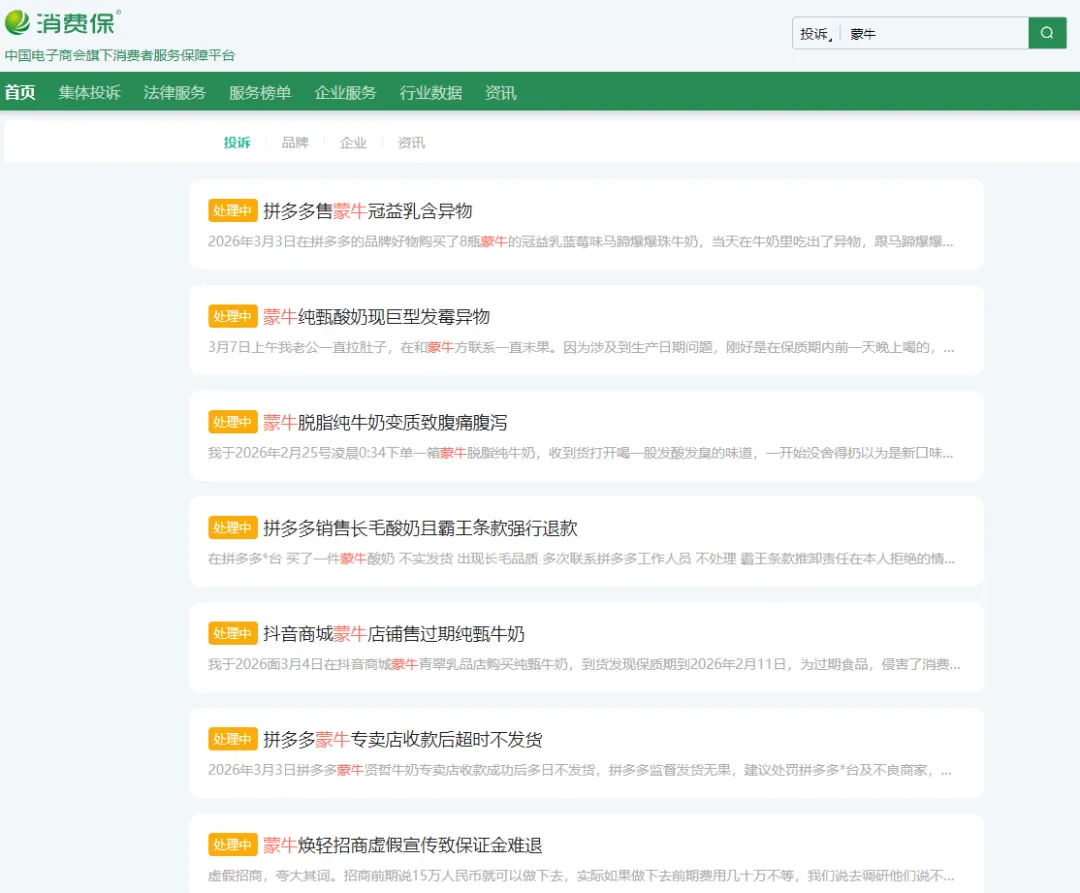
Task: Open complaint 拼多多蒙牛专卖店收款后超时不发货
Action: click(402, 740)
